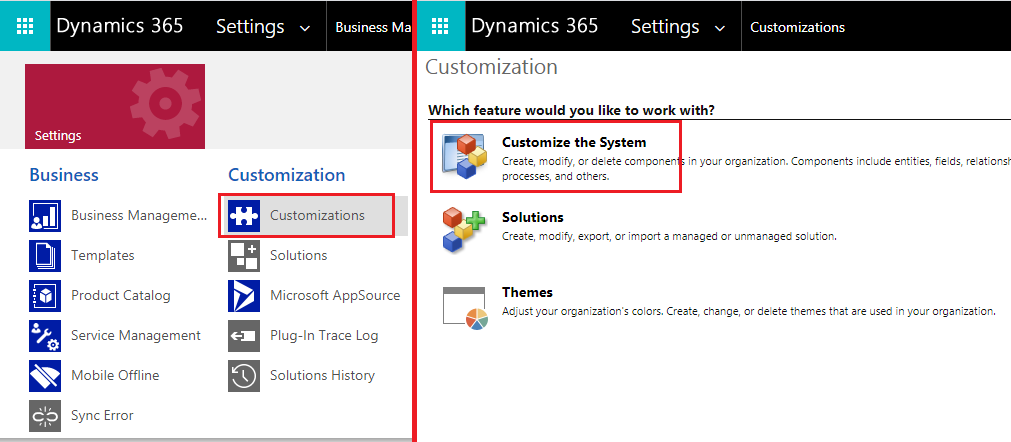Open Solutions link in Customization group
1011x442 pixels.
pyautogui.click(x=299, y=255)
